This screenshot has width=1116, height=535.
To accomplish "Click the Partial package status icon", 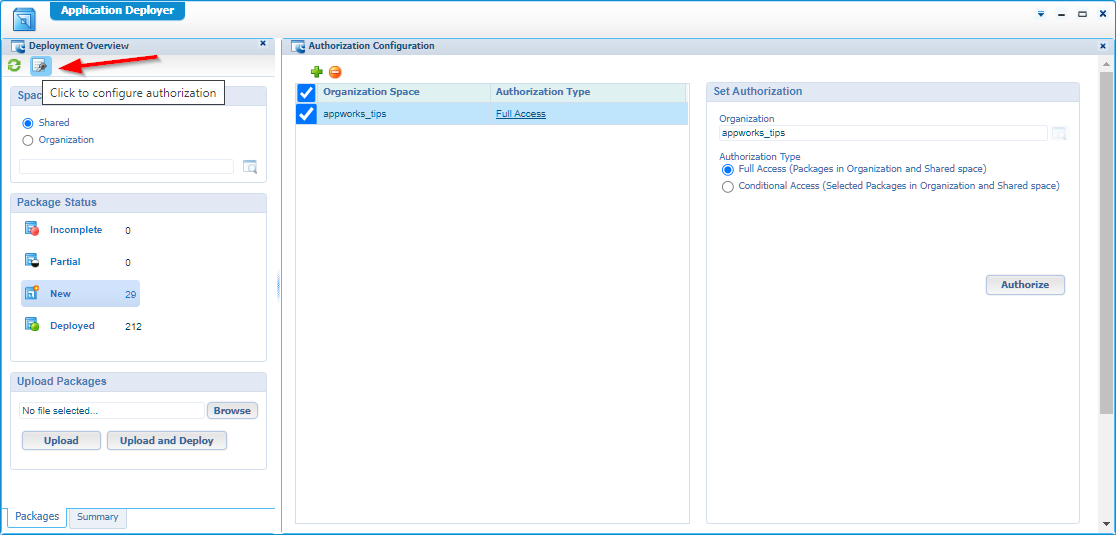I will pos(32,261).
